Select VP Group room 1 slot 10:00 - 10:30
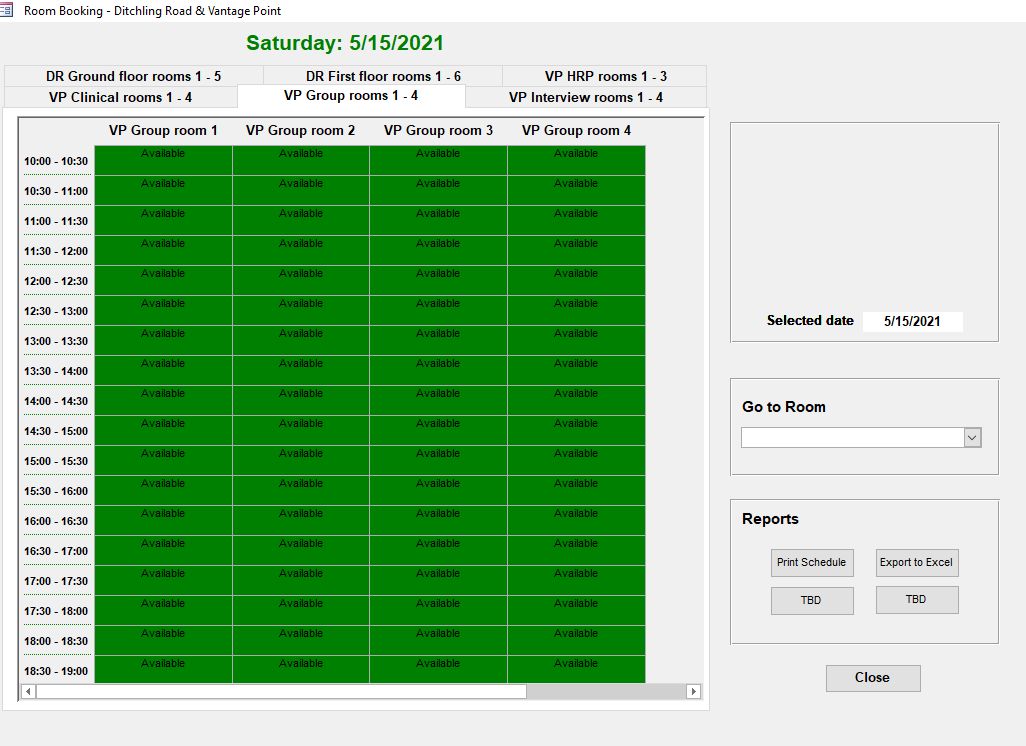 tap(163, 160)
